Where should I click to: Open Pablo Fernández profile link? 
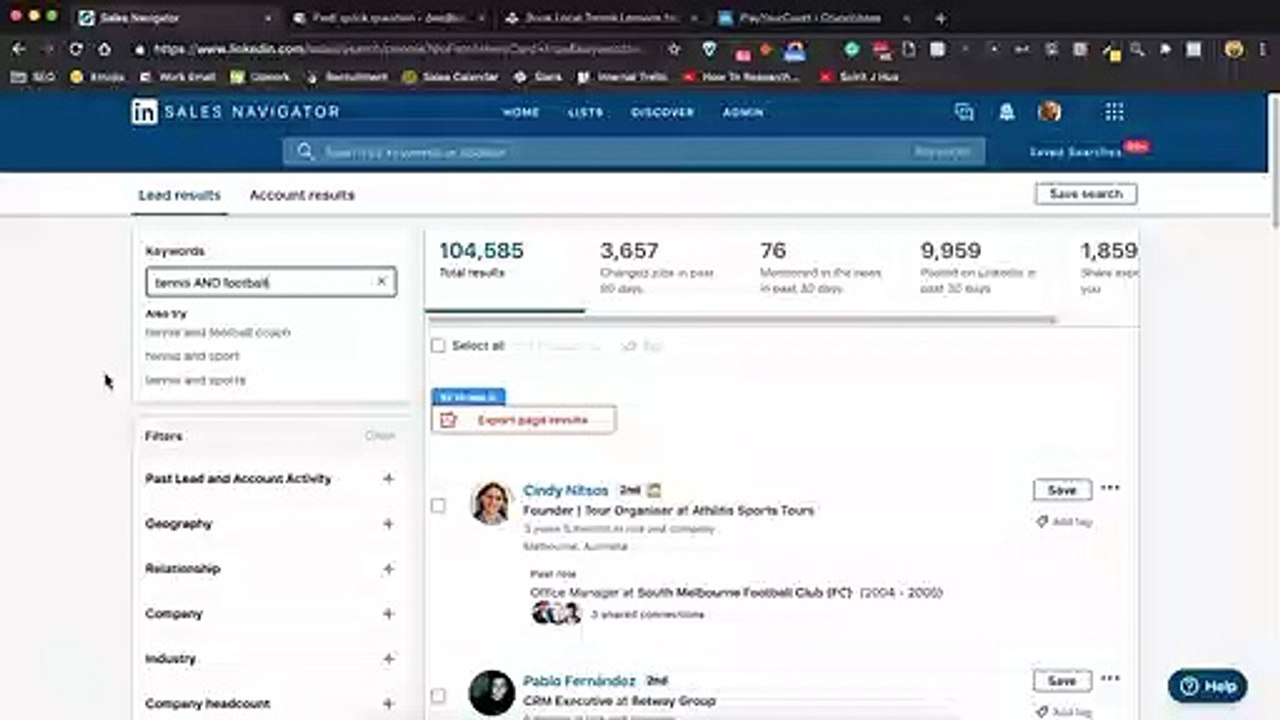click(579, 681)
